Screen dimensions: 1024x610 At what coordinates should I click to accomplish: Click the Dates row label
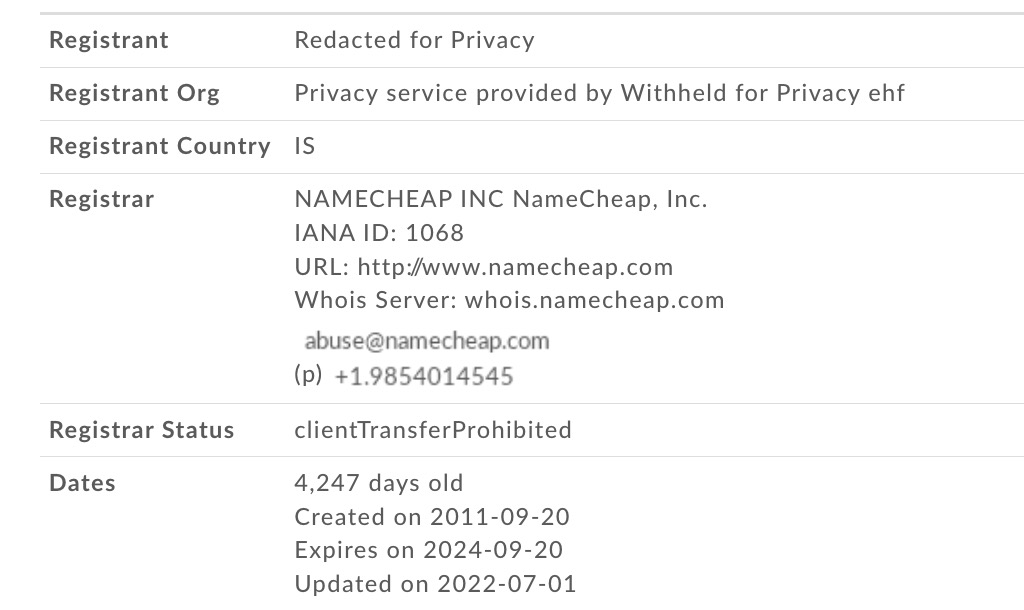click(x=82, y=483)
